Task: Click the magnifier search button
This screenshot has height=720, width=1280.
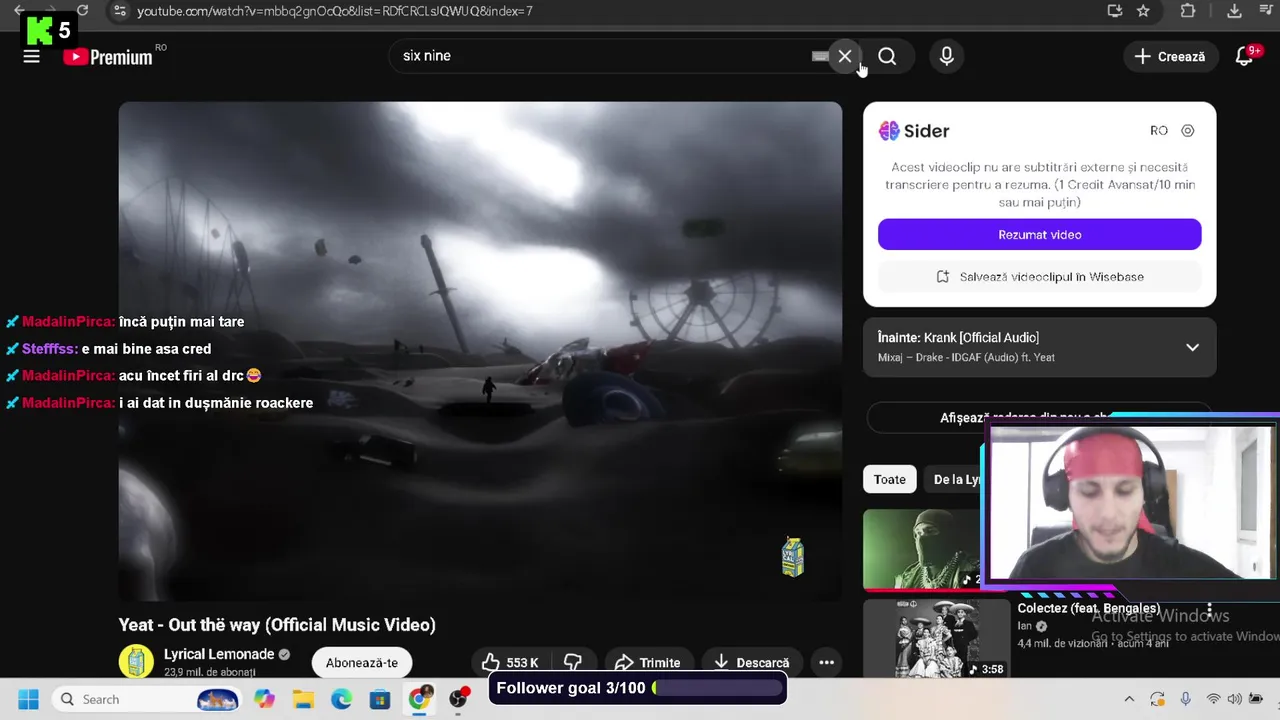Action: tap(887, 57)
